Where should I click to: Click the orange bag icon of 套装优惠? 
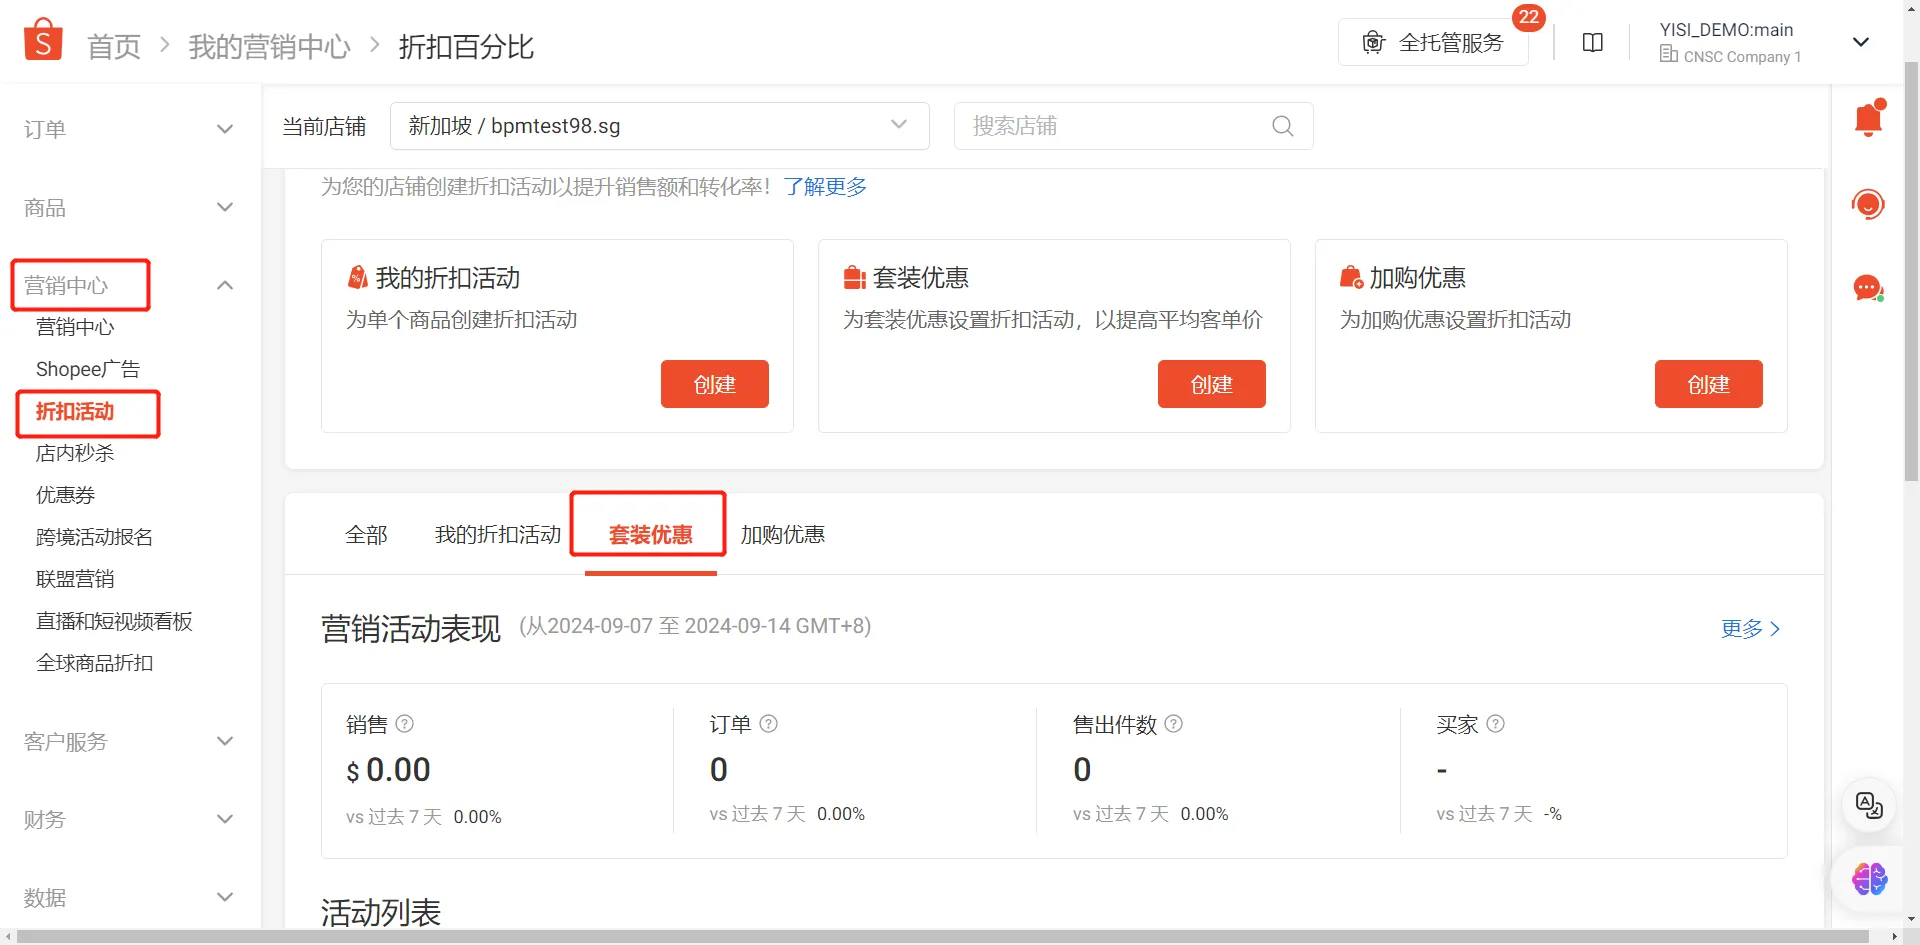tap(853, 277)
